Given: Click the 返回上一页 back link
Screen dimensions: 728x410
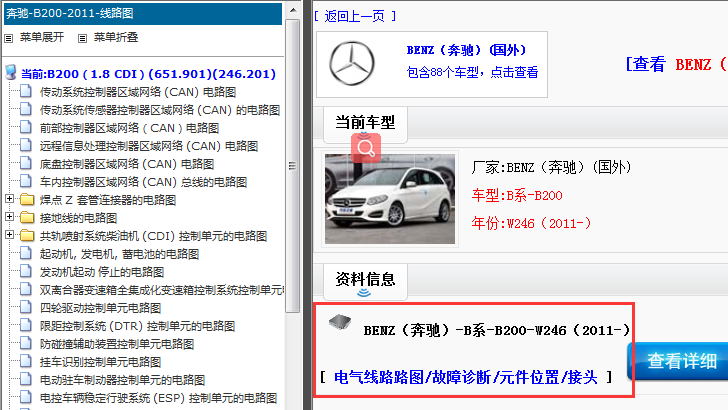Looking at the screenshot, I should click(x=355, y=17).
